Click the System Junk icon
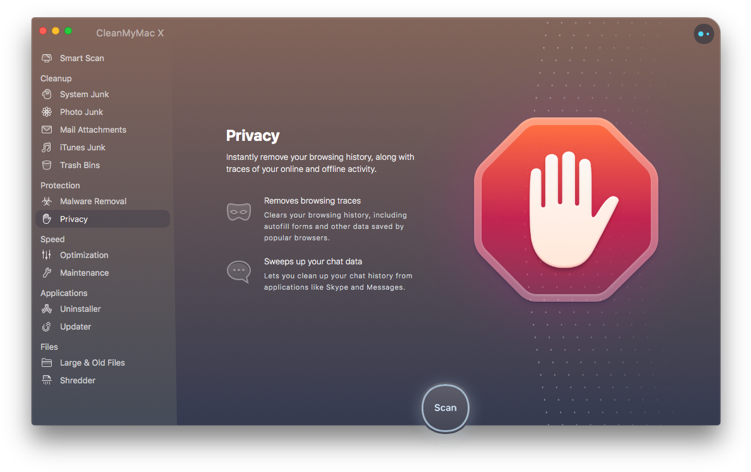 point(46,94)
